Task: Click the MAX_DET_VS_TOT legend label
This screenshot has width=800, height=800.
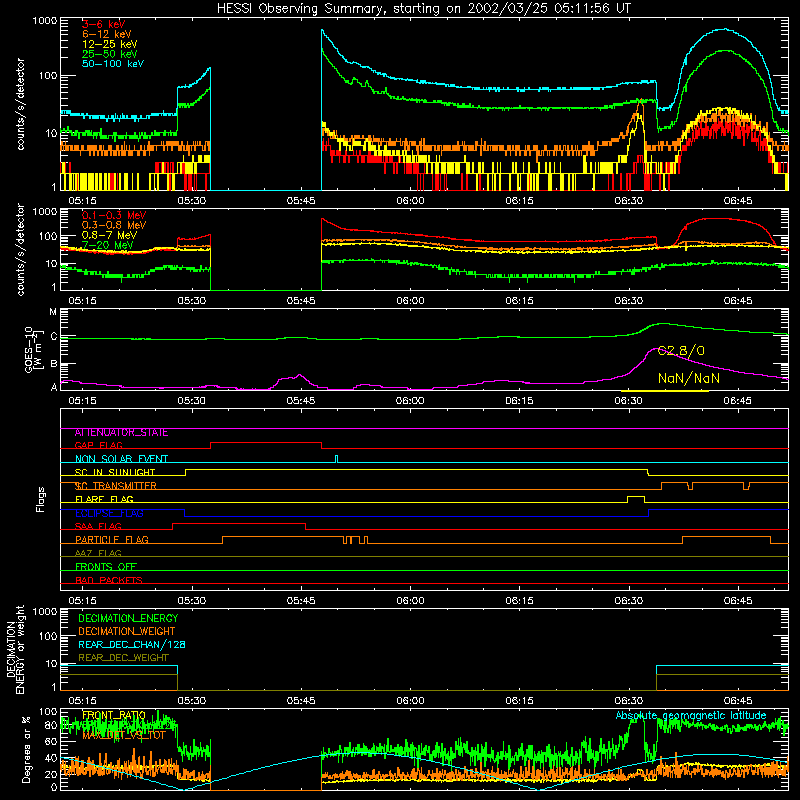Action: coord(124,735)
